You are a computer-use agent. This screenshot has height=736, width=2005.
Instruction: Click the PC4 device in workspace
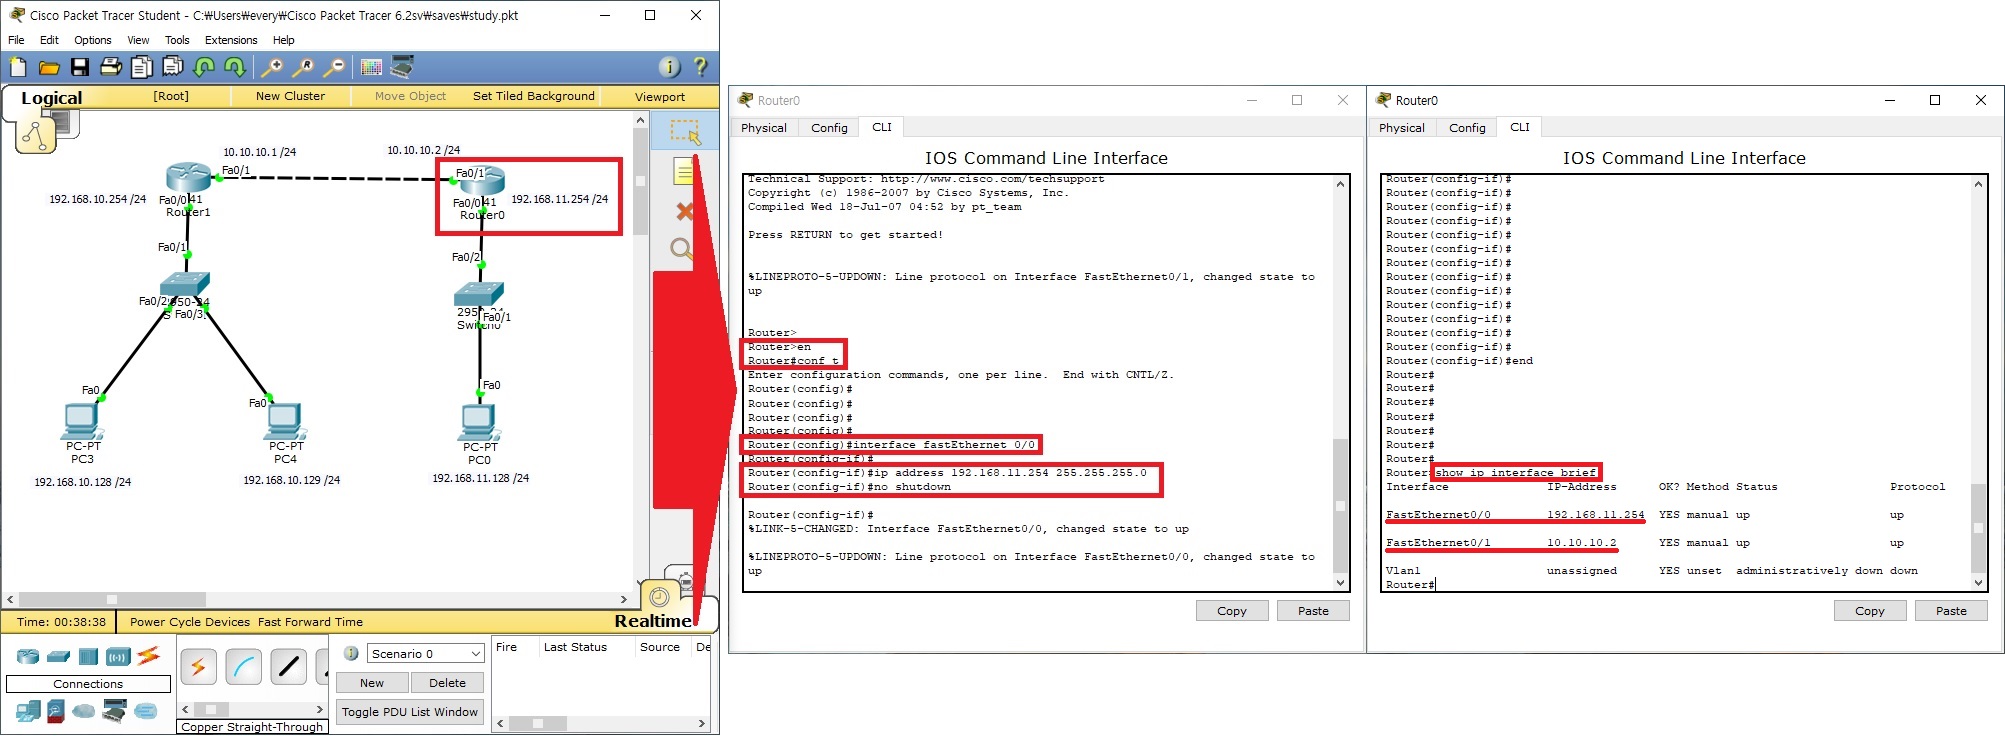tap(285, 420)
